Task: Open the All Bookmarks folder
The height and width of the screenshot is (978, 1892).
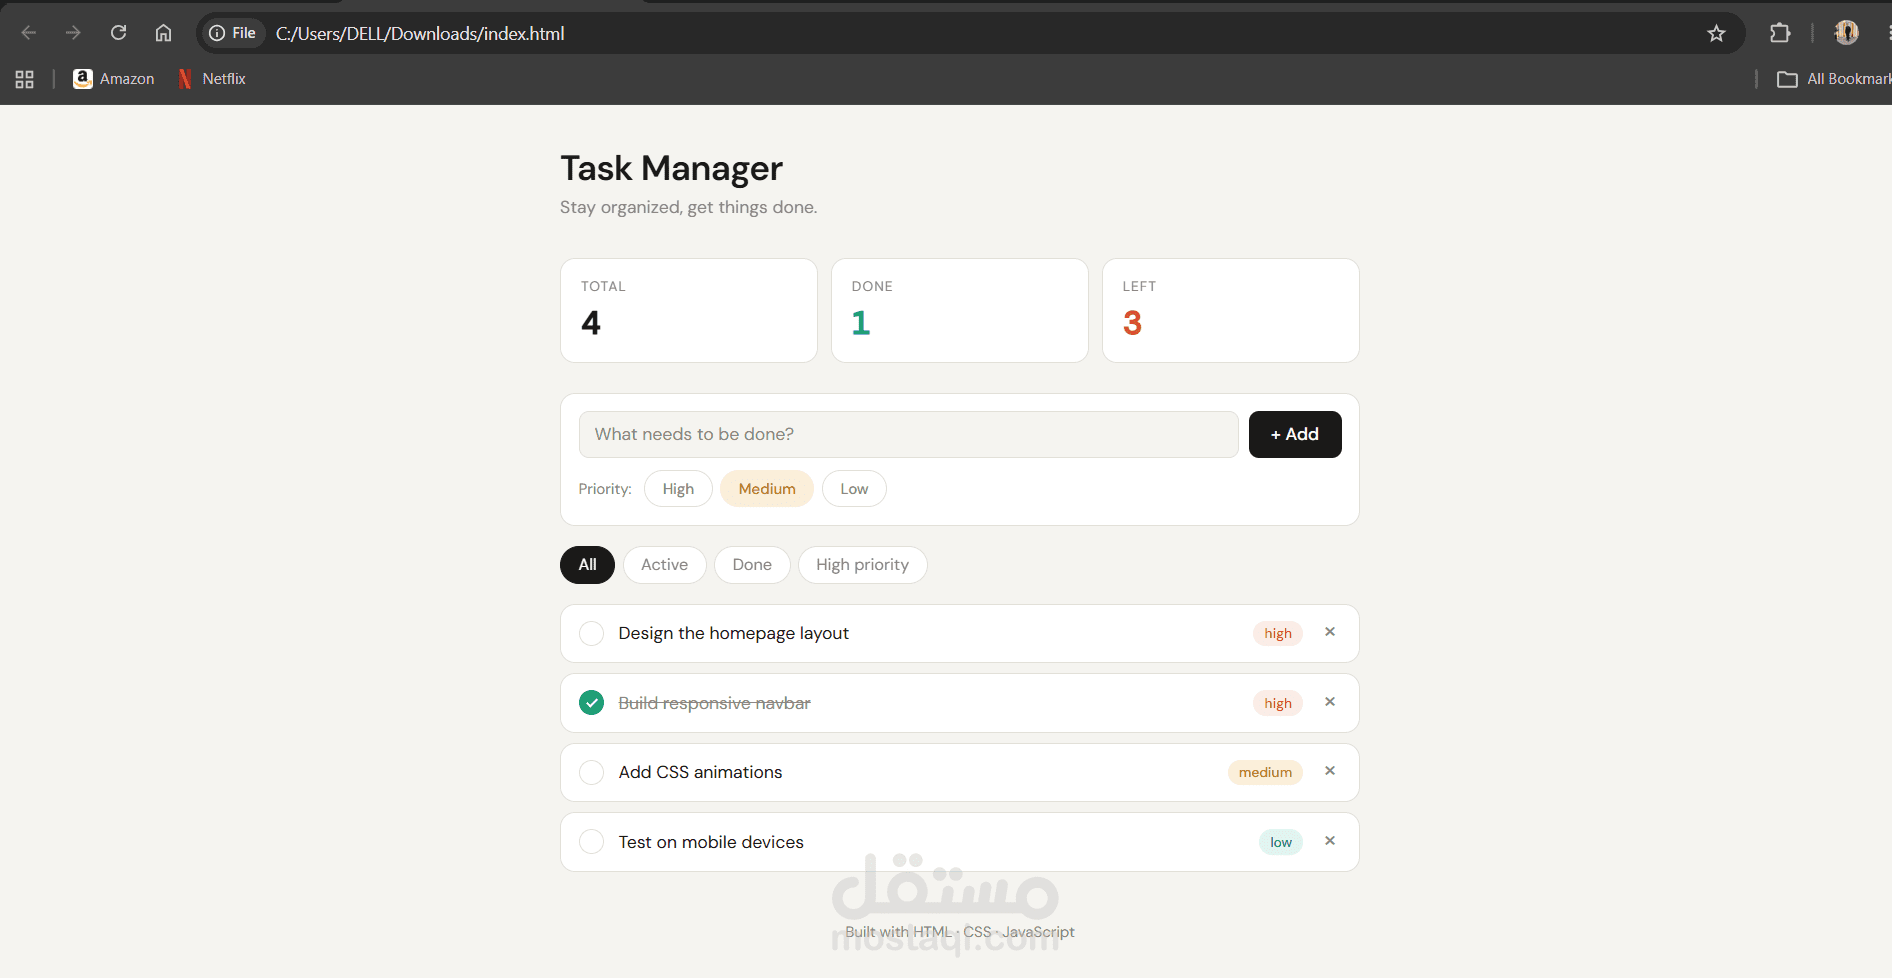Action: (1832, 79)
